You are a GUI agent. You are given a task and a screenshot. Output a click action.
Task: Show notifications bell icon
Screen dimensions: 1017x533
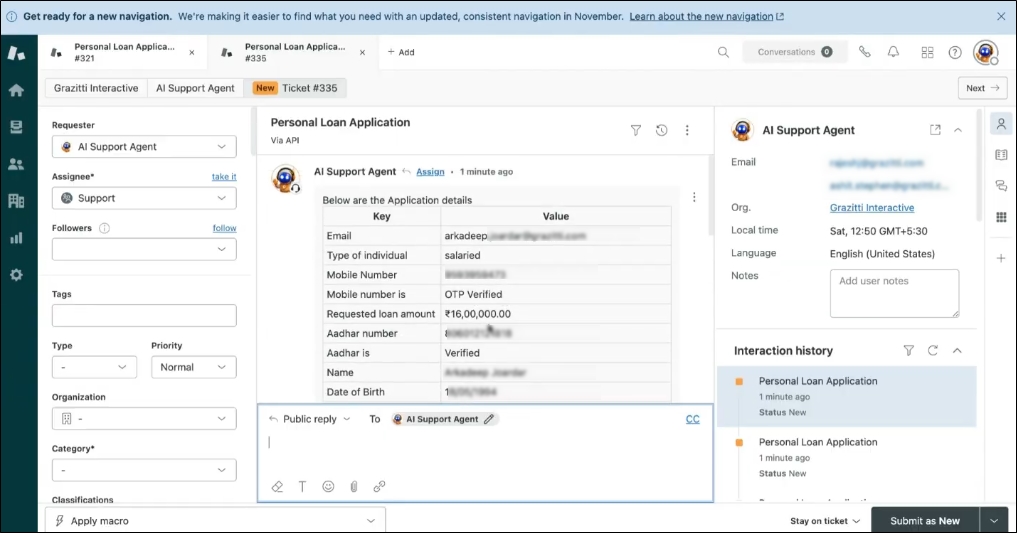tap(893, 52)
